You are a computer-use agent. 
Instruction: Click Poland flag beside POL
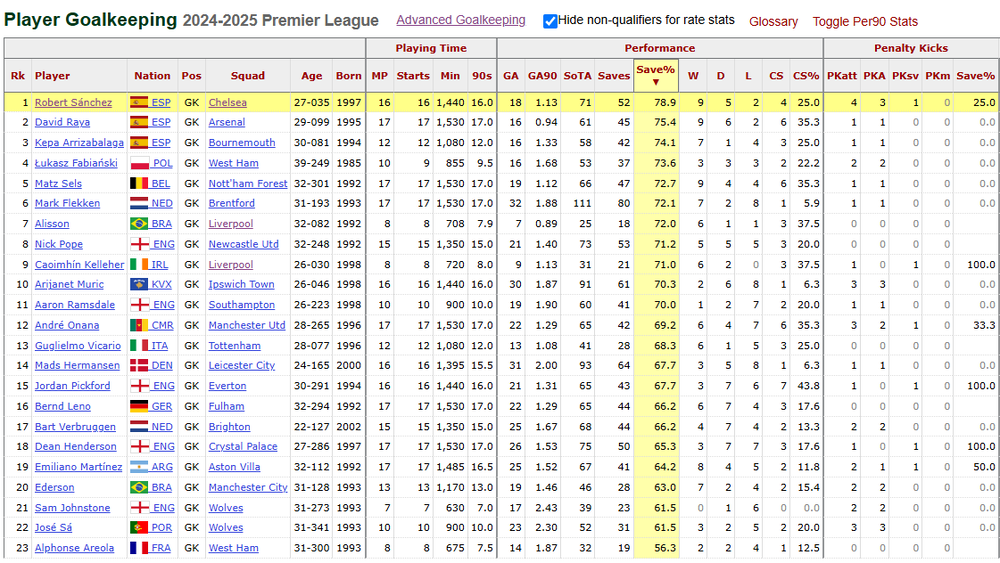pyautogui.click(x=139, y=163)
